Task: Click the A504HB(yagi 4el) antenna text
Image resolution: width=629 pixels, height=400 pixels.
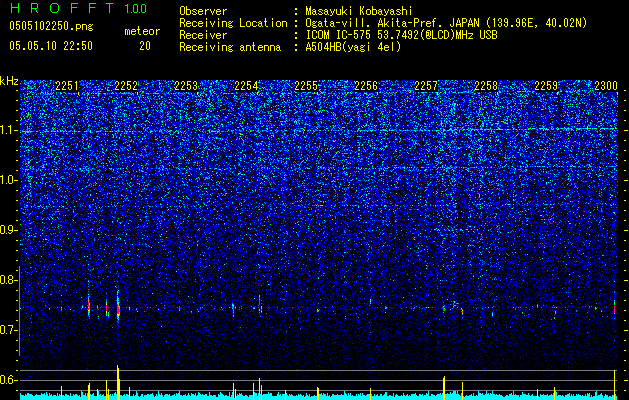Action: click(x=353, y=47)
